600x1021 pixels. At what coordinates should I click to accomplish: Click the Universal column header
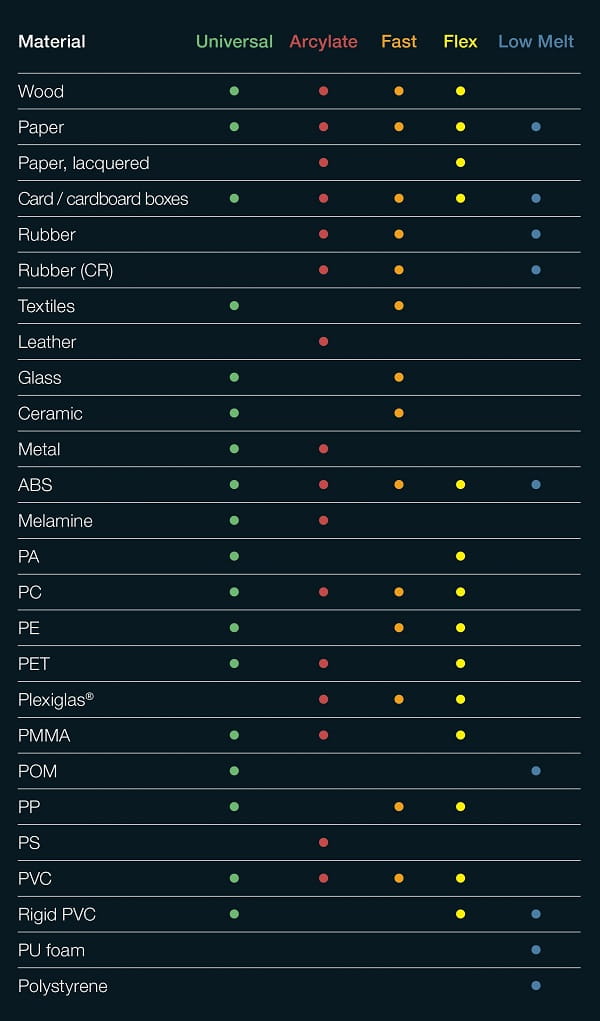pyautogui.click(x=234, y=42)
